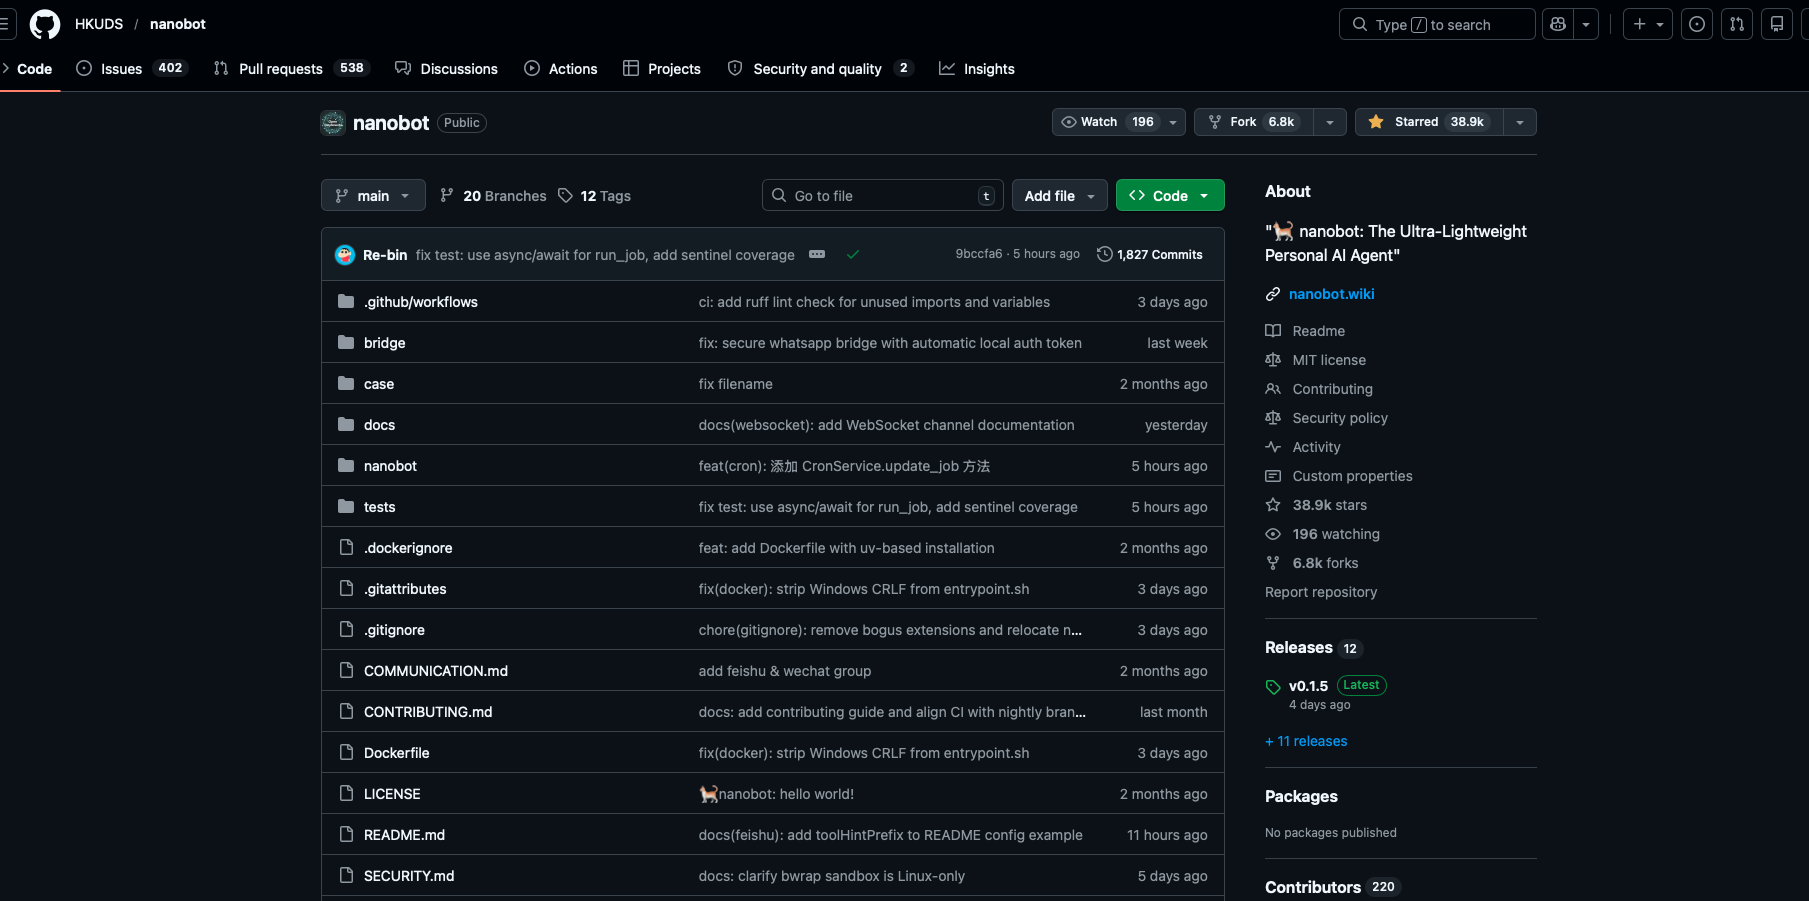Click the CONTRIBUTING.md file icon
This screenshot has width=1809, height=901.
tap(346, 712)
